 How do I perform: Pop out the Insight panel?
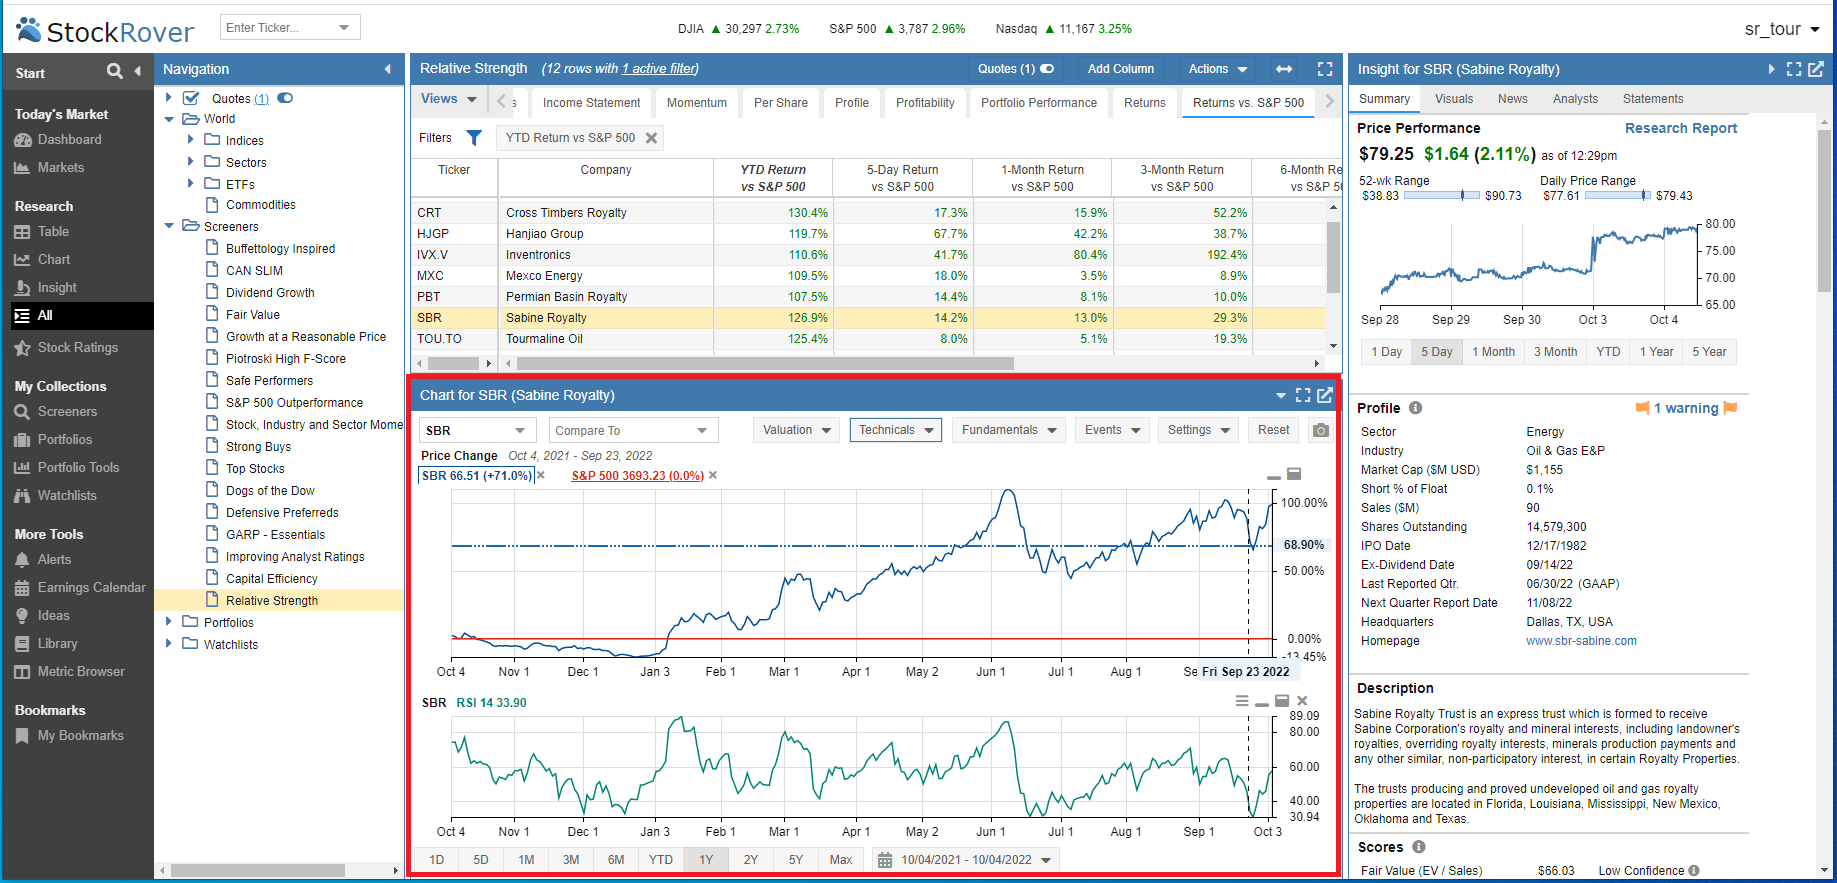(x=1816, y=69)
